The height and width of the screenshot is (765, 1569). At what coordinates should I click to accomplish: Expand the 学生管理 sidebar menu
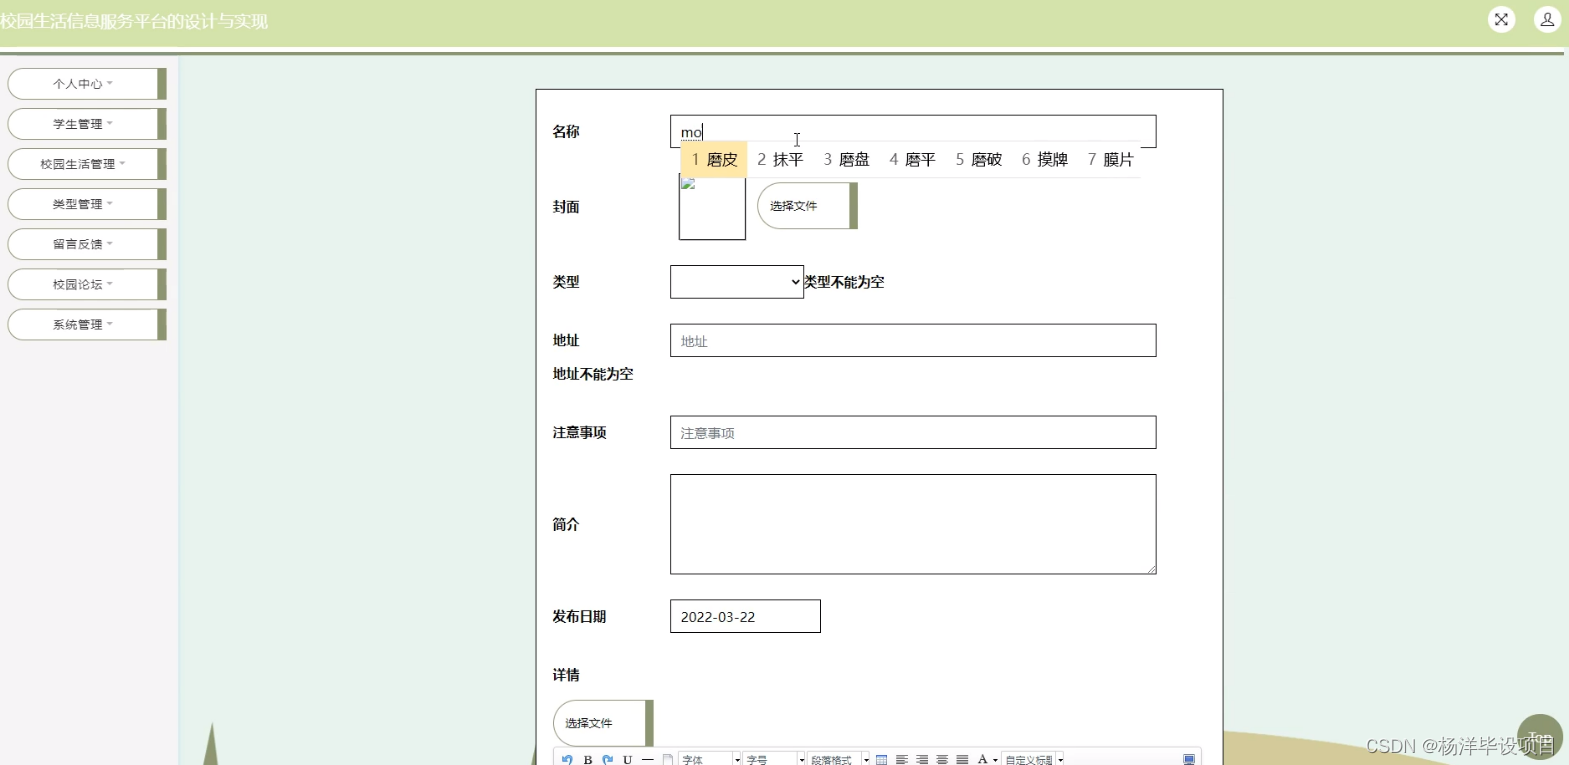(x=86, y=124)
